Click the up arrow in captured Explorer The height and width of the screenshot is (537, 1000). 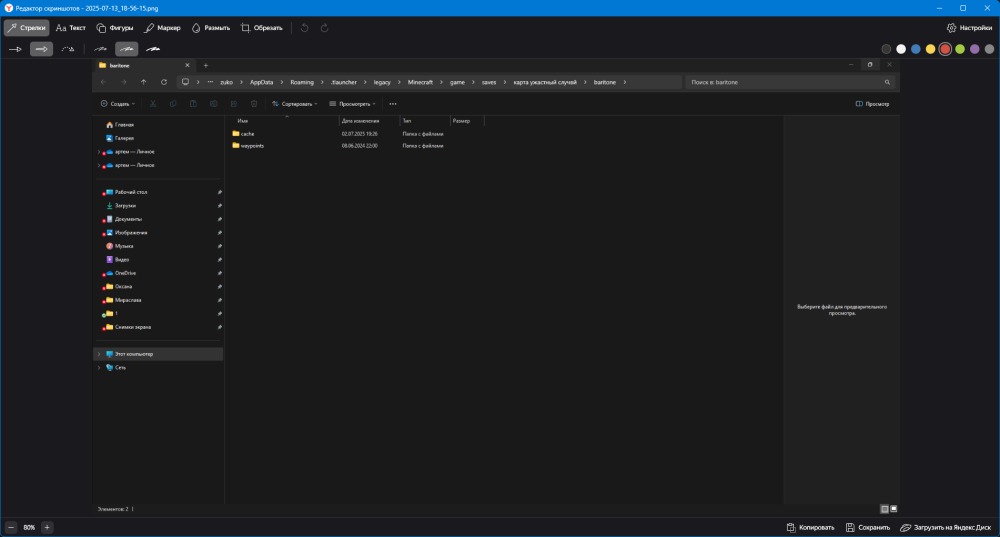pyautogui.click(x=143, y=82)
